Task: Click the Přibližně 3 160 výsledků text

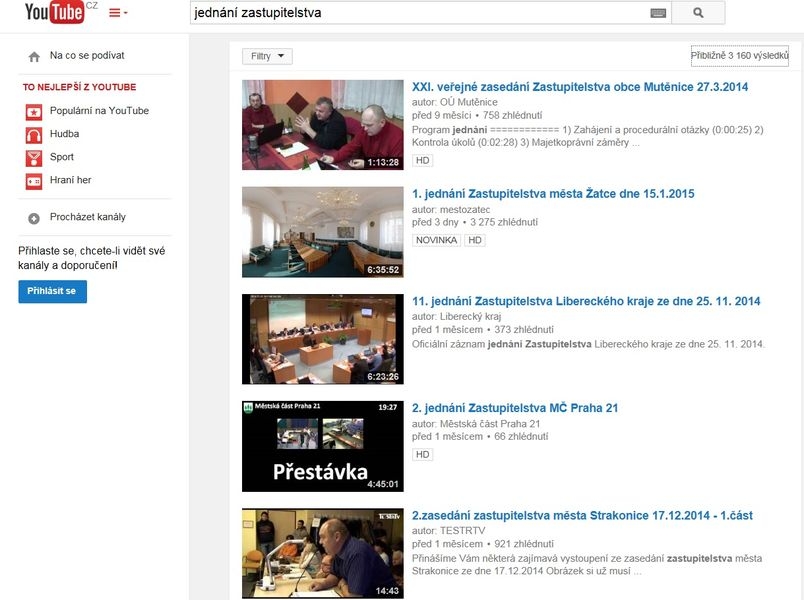Action: [739, 55]
